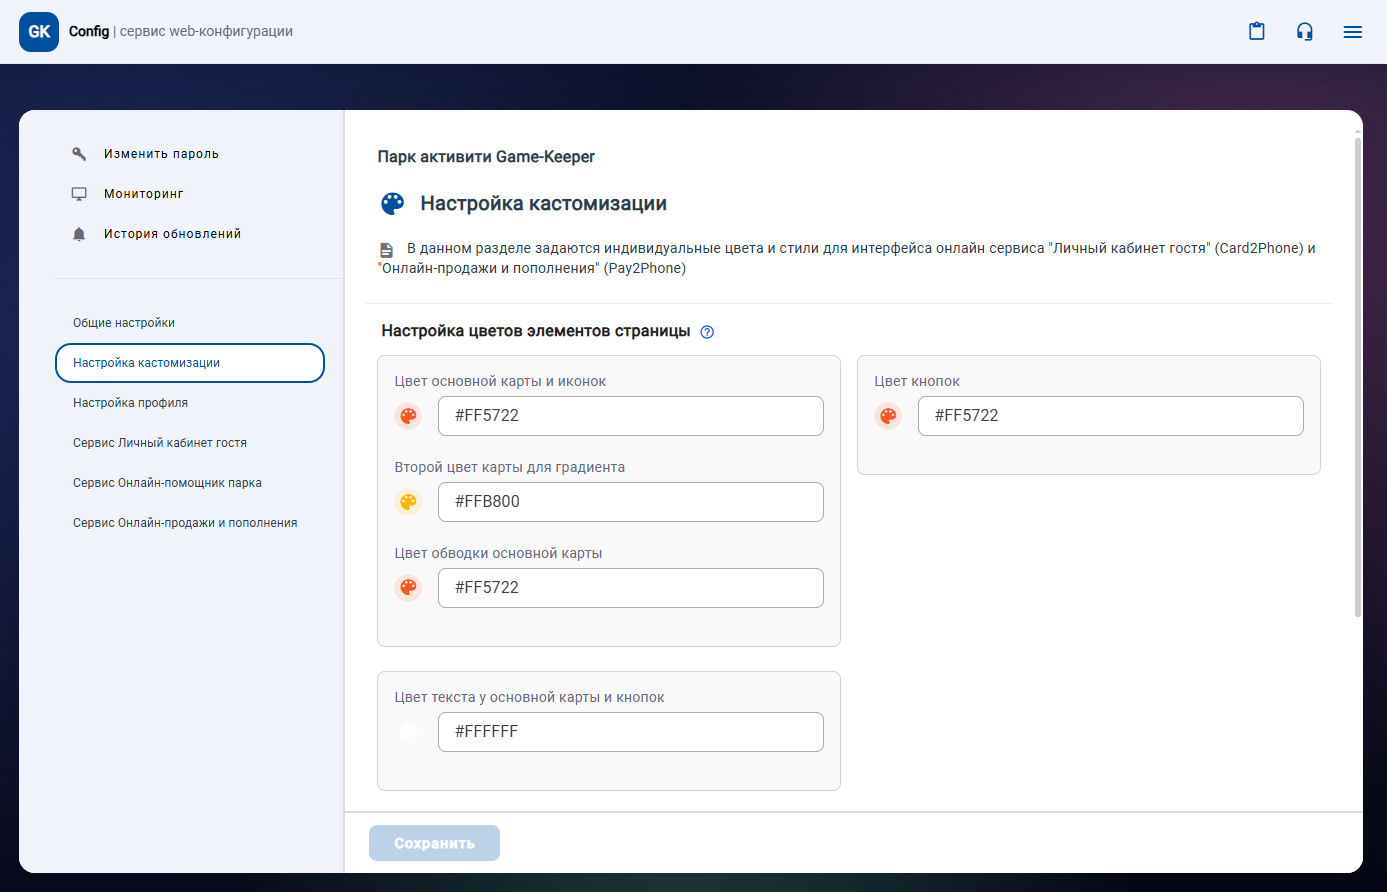Open История обновлений in sidebar
This screenshot has width=1387, height=892.
coord(172,234)
